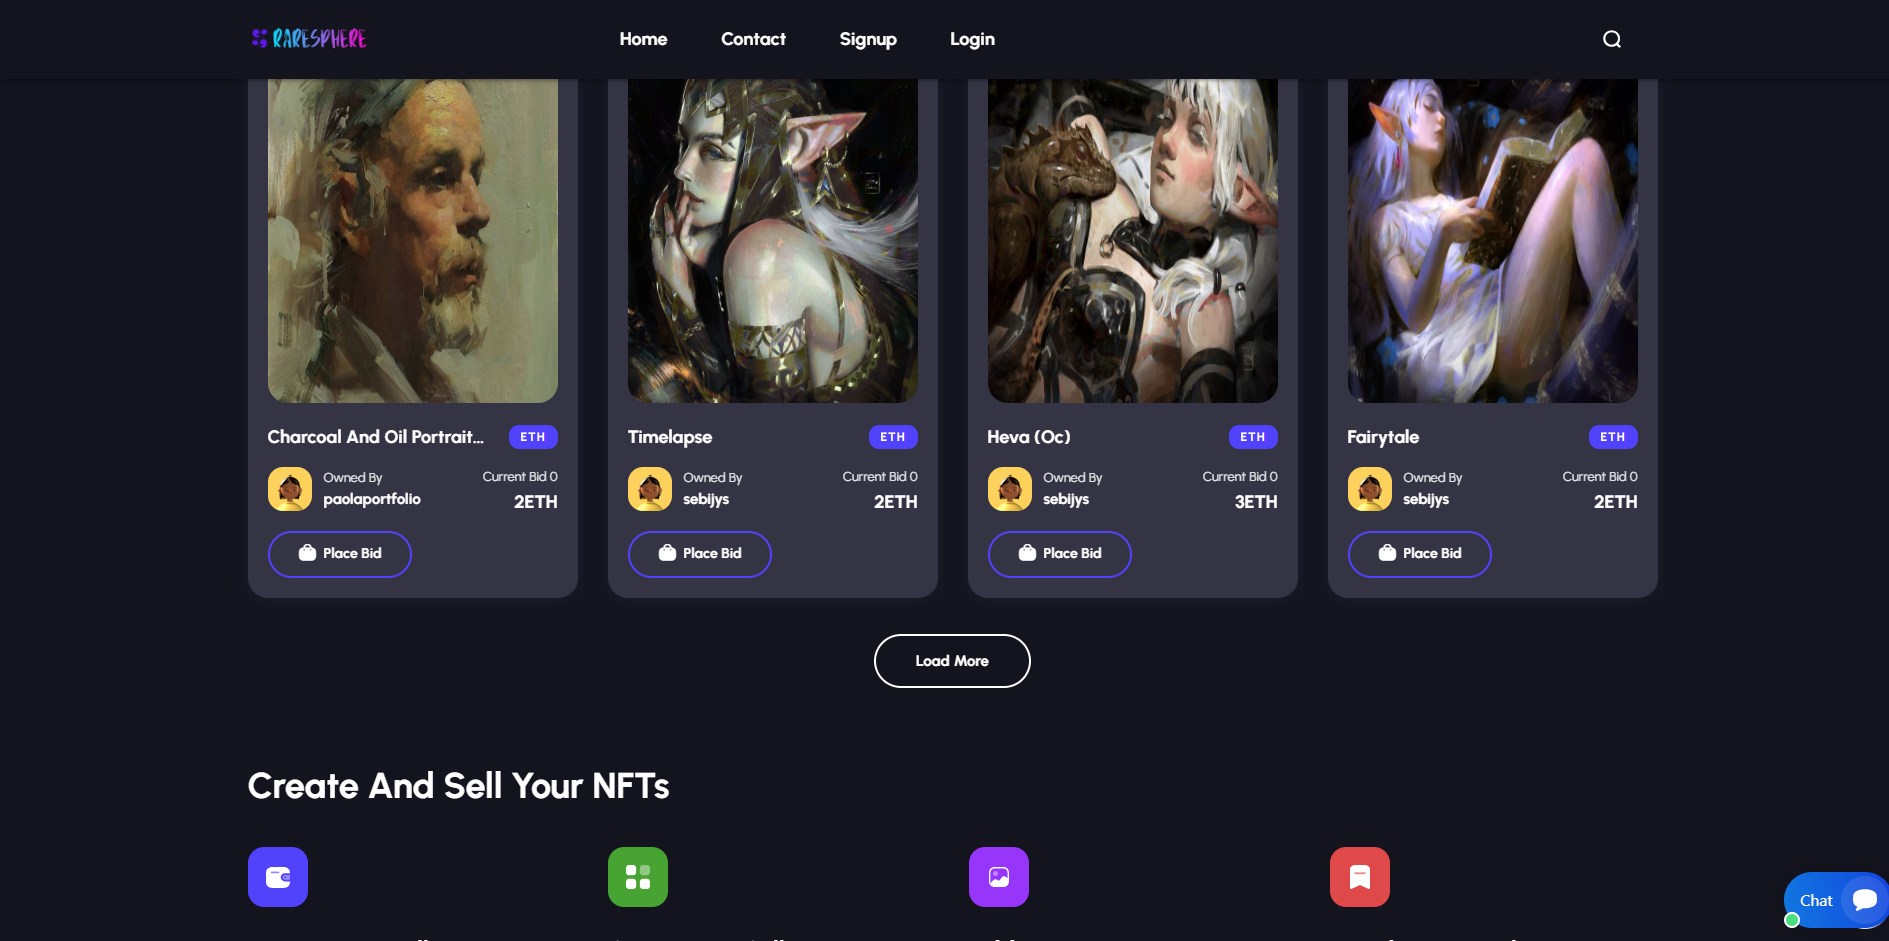The height and width of the screenshot is (941, 1889).
Task: Place bid on Charcoal And Oil Portrait
Action: tap(340, 554)
